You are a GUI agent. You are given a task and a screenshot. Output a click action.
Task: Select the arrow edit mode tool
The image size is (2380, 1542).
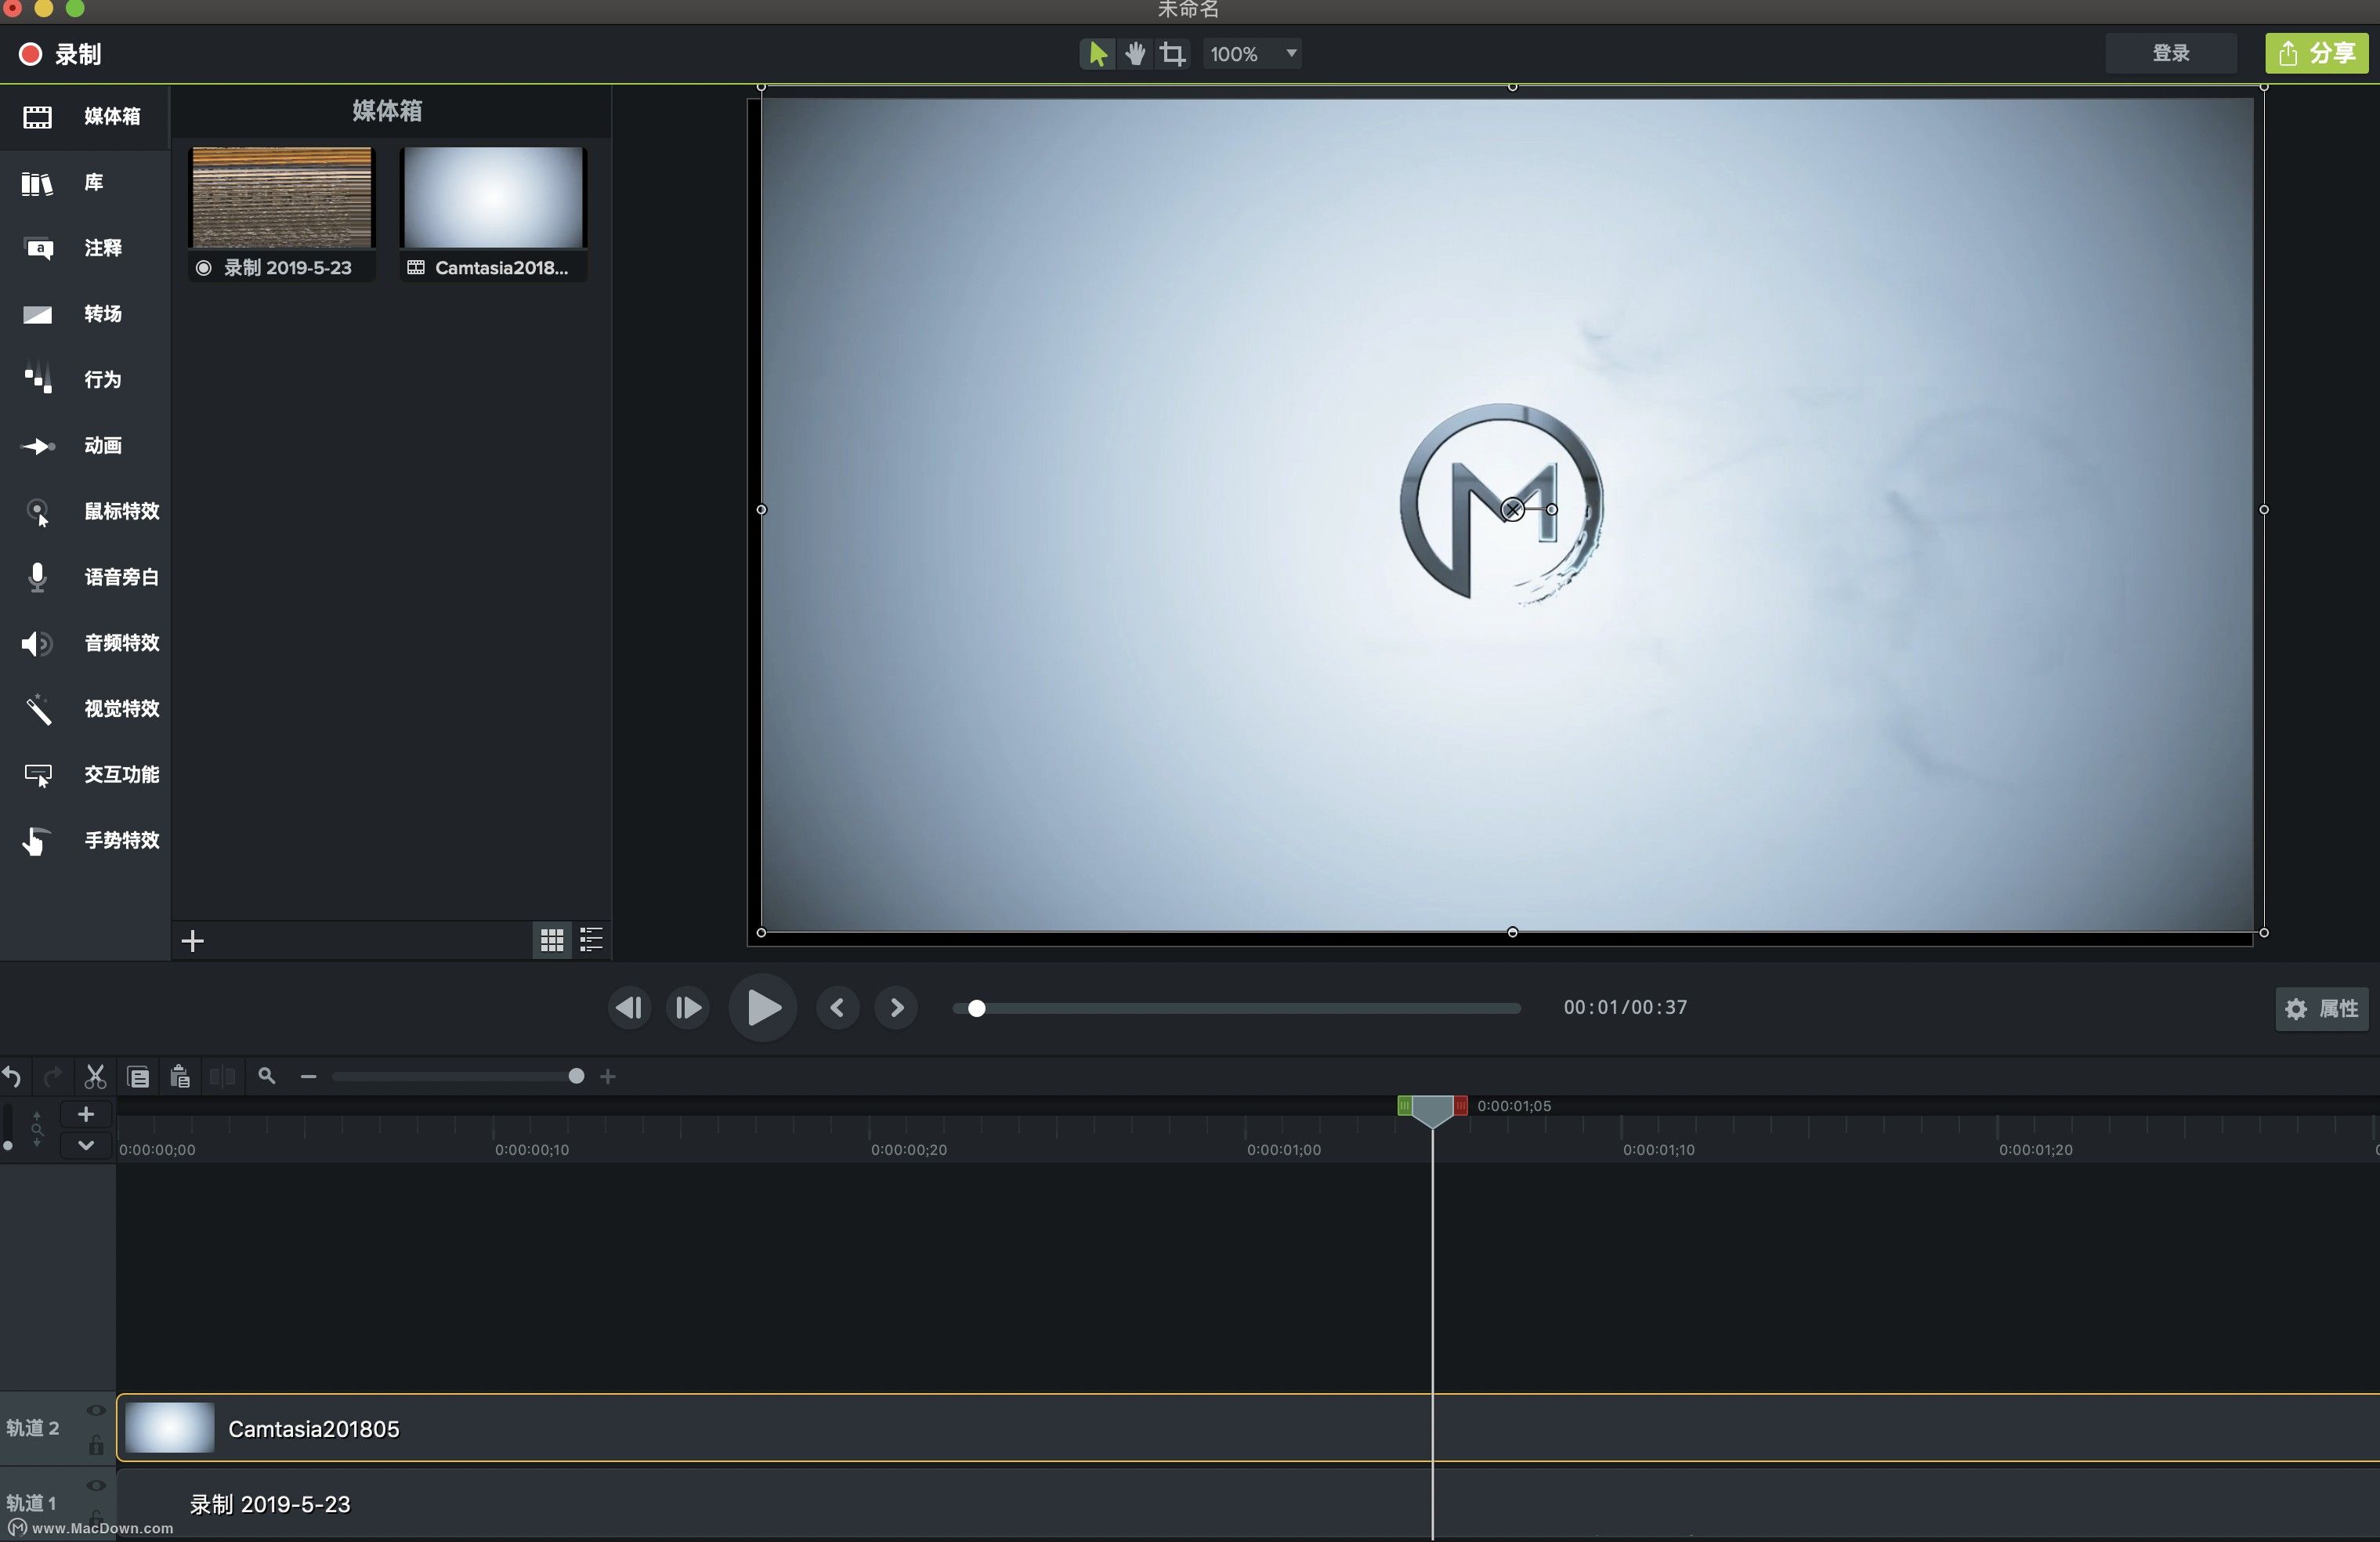point(1097,54)
